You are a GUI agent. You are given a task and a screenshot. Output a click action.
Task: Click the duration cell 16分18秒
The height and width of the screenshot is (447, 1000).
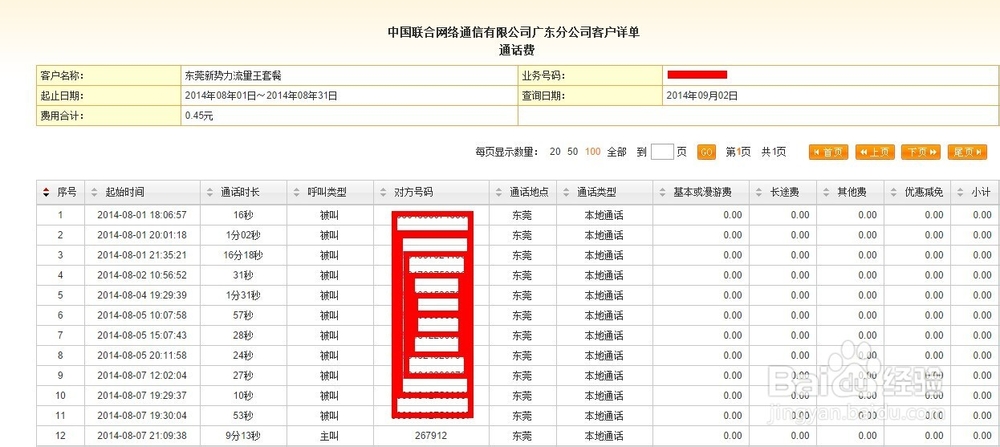pos(244,255)
